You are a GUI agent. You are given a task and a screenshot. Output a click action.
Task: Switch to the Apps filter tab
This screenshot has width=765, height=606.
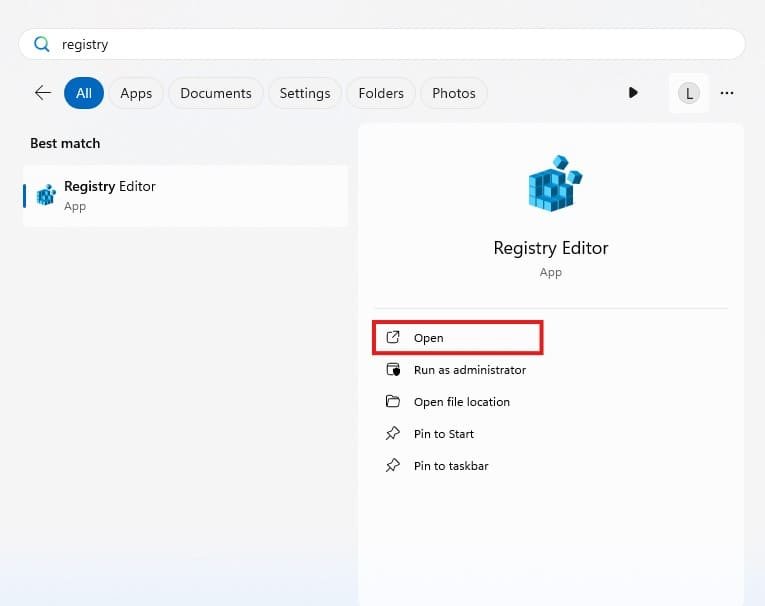(136, 93)
